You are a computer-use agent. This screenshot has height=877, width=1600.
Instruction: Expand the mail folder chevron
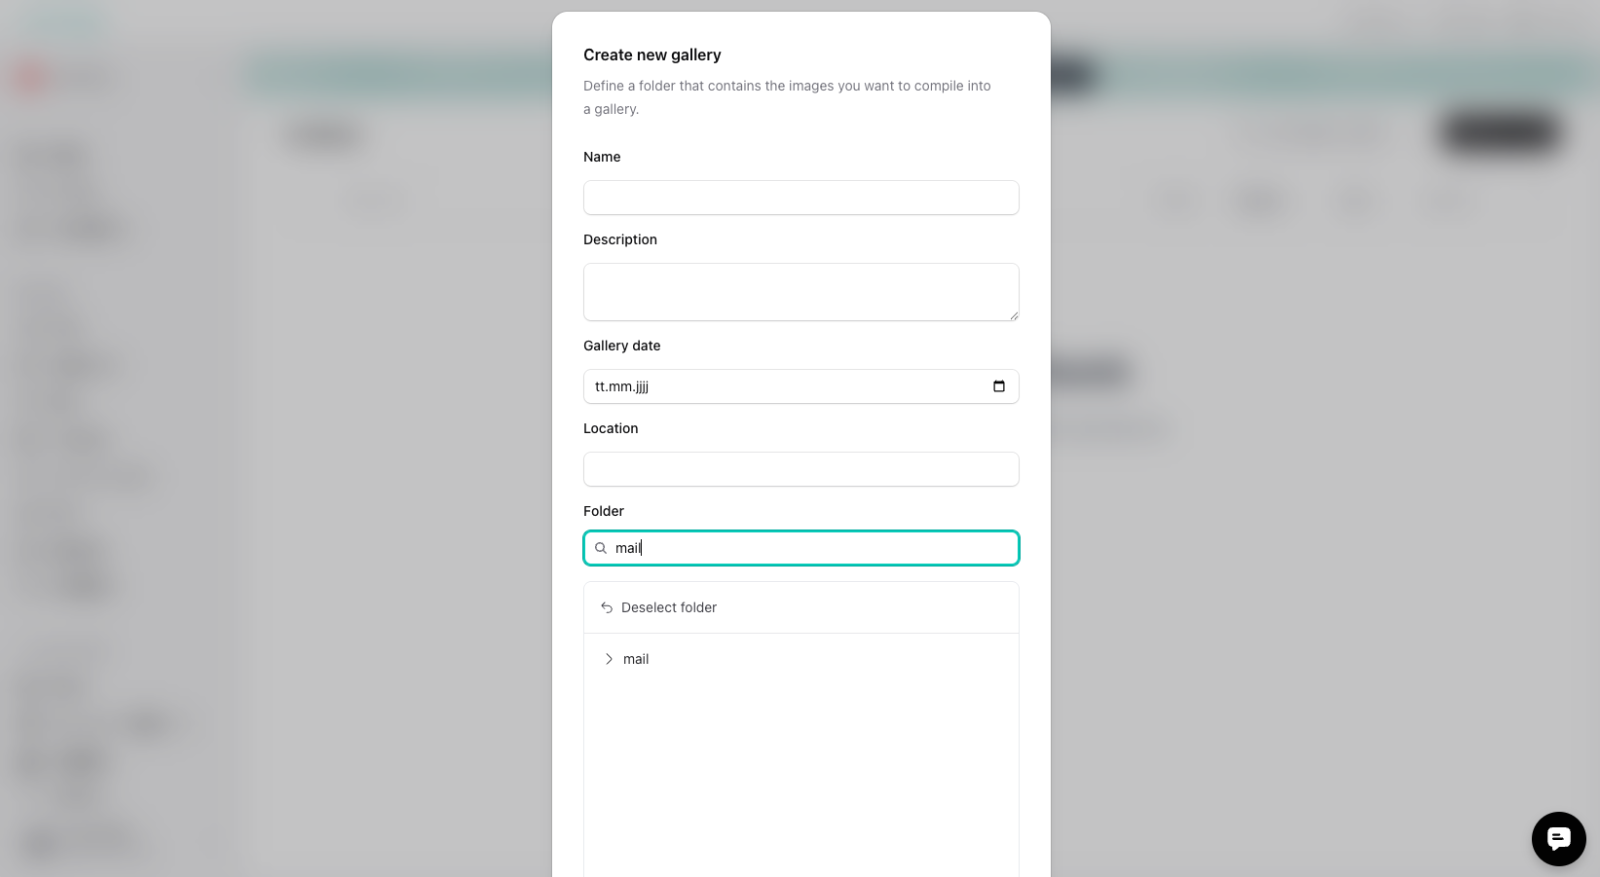(609, 659)
